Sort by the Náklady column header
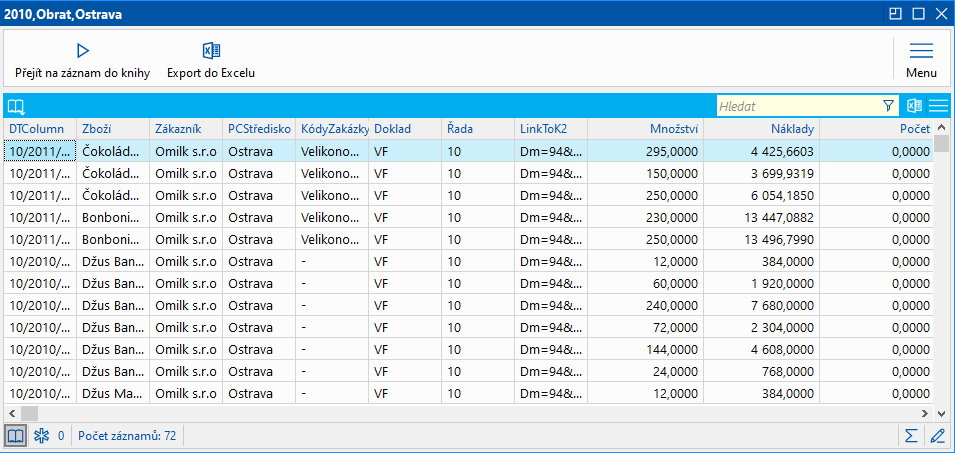The image size is (955, 455). (761, 129)
